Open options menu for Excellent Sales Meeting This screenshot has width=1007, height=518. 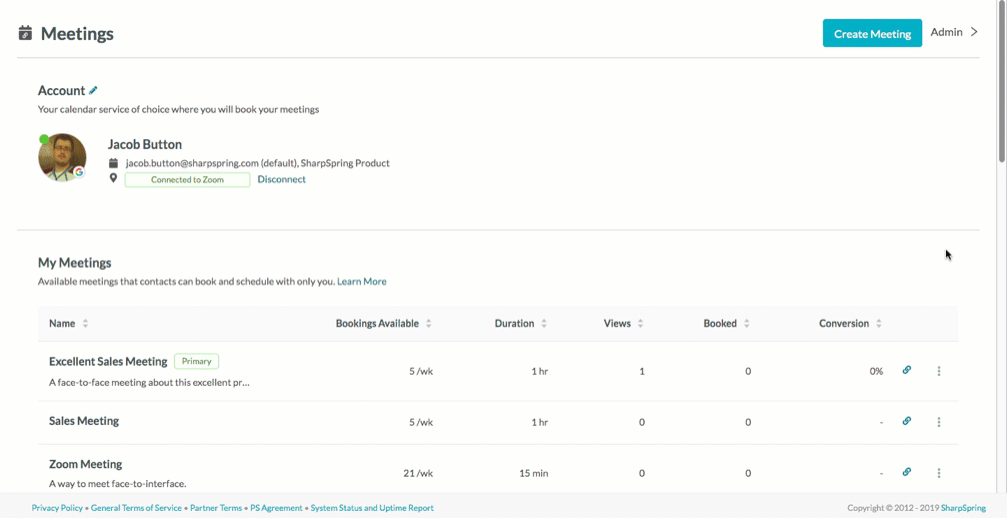tap(939, 371)
